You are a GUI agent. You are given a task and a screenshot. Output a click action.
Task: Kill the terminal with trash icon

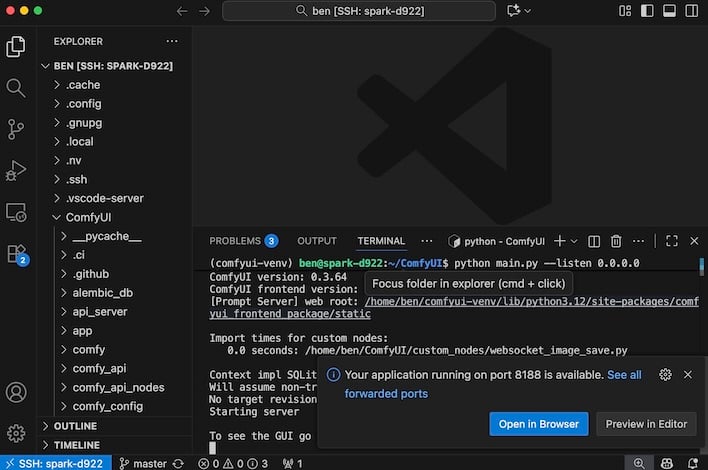coord(616,242)
